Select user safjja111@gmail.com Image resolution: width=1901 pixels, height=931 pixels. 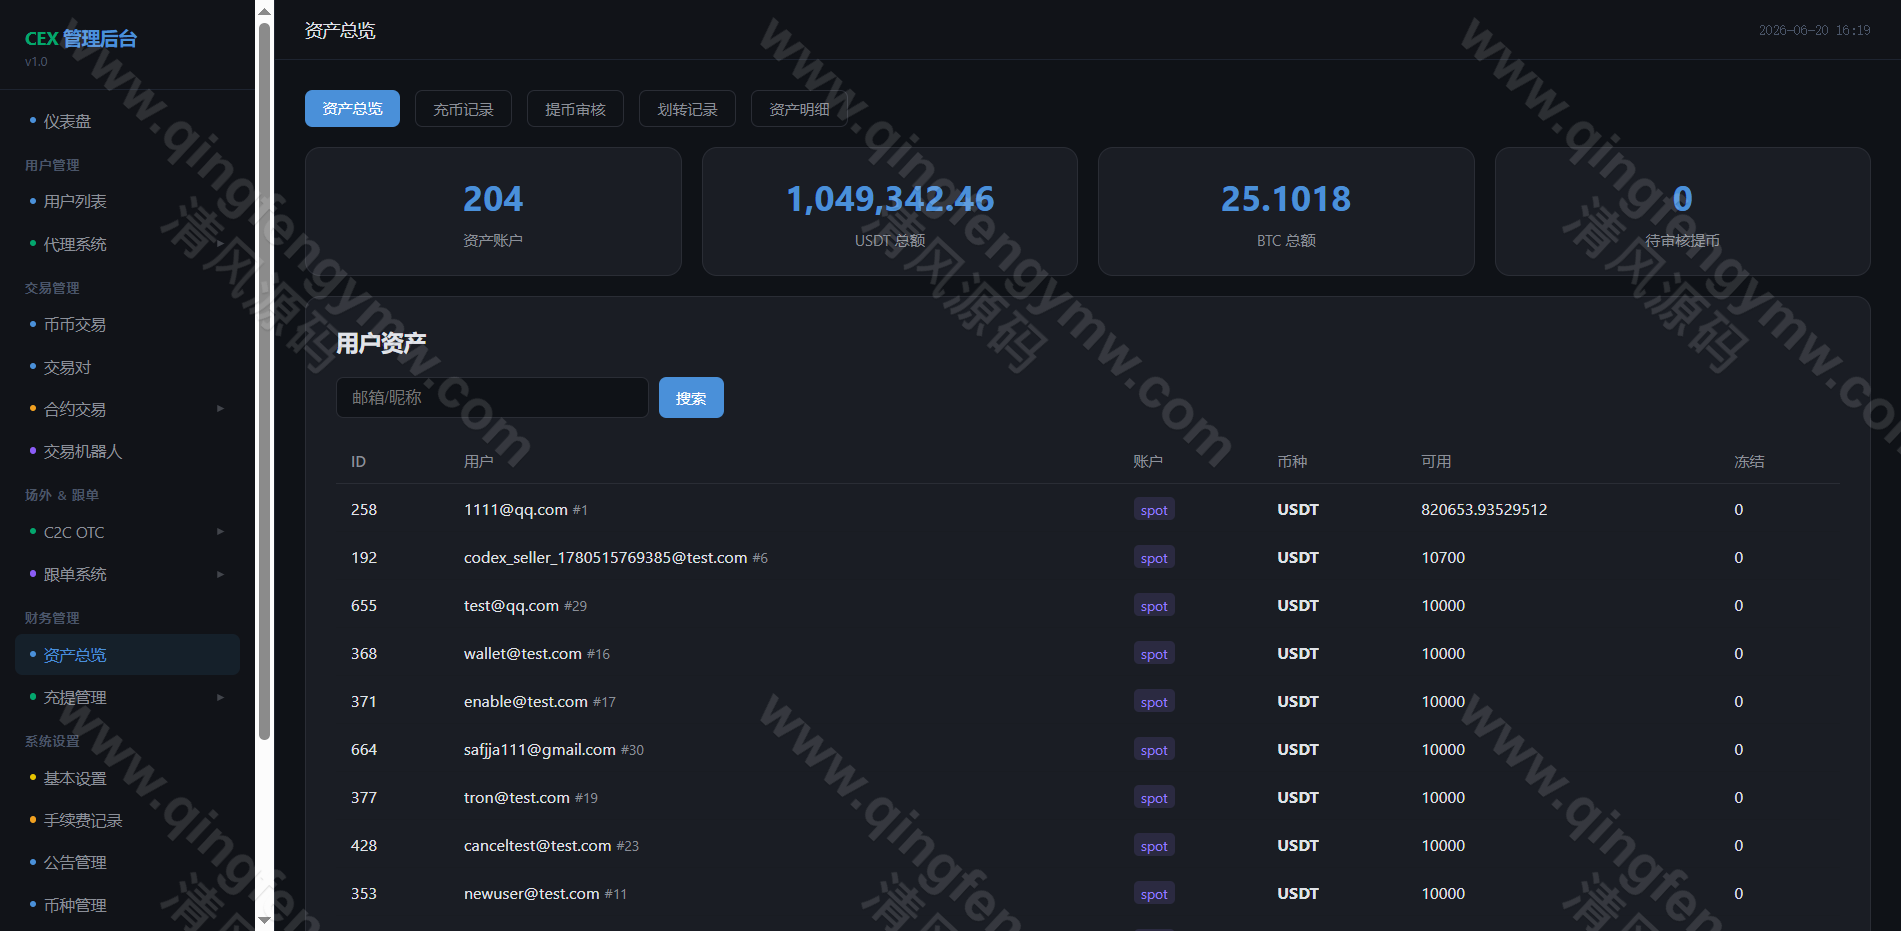540,750
